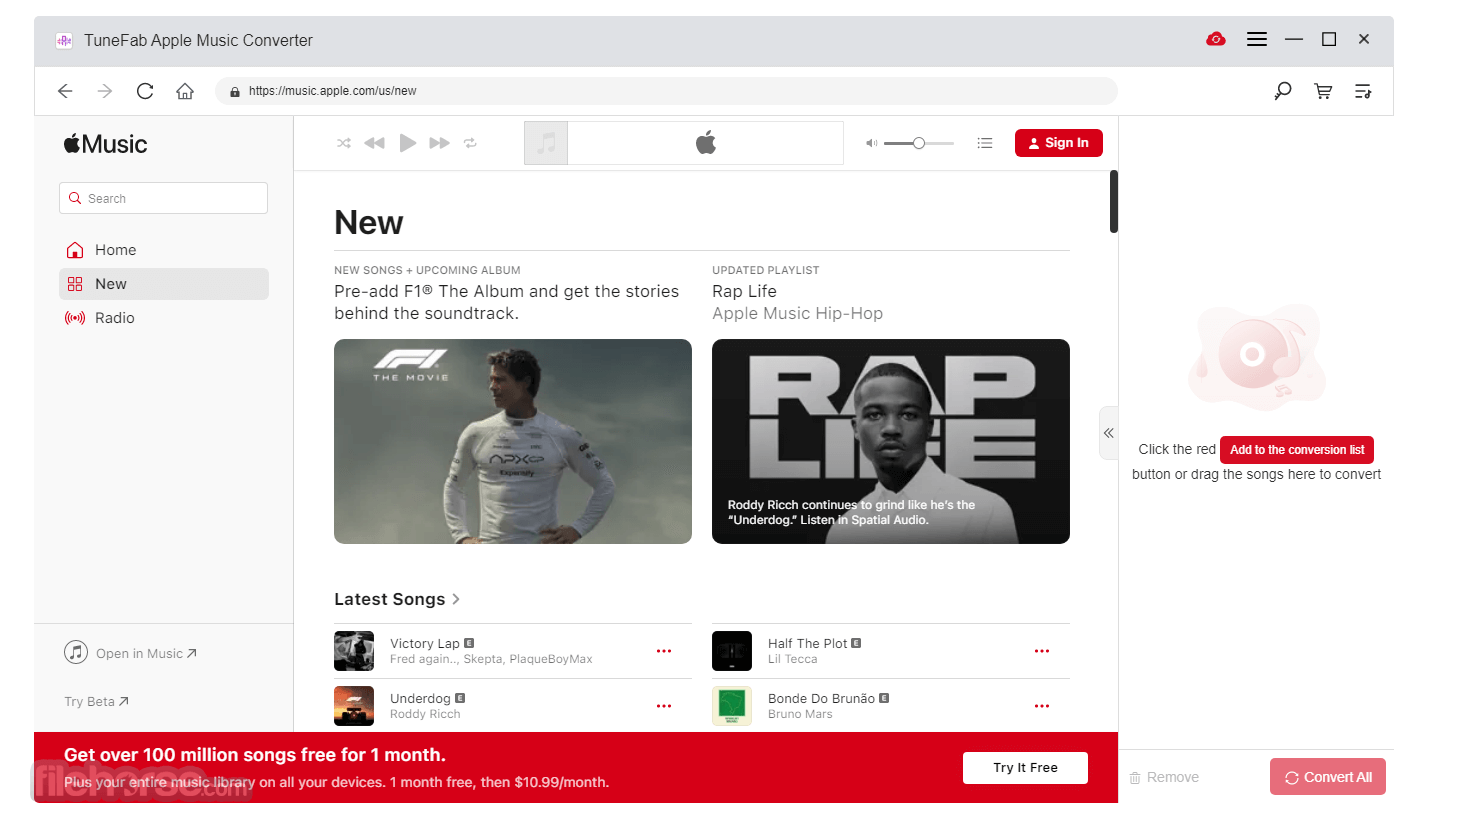Viewport: 1475px width, 832px height.
Task: Open more options for Underdog
Action: (x=664, y=706)
